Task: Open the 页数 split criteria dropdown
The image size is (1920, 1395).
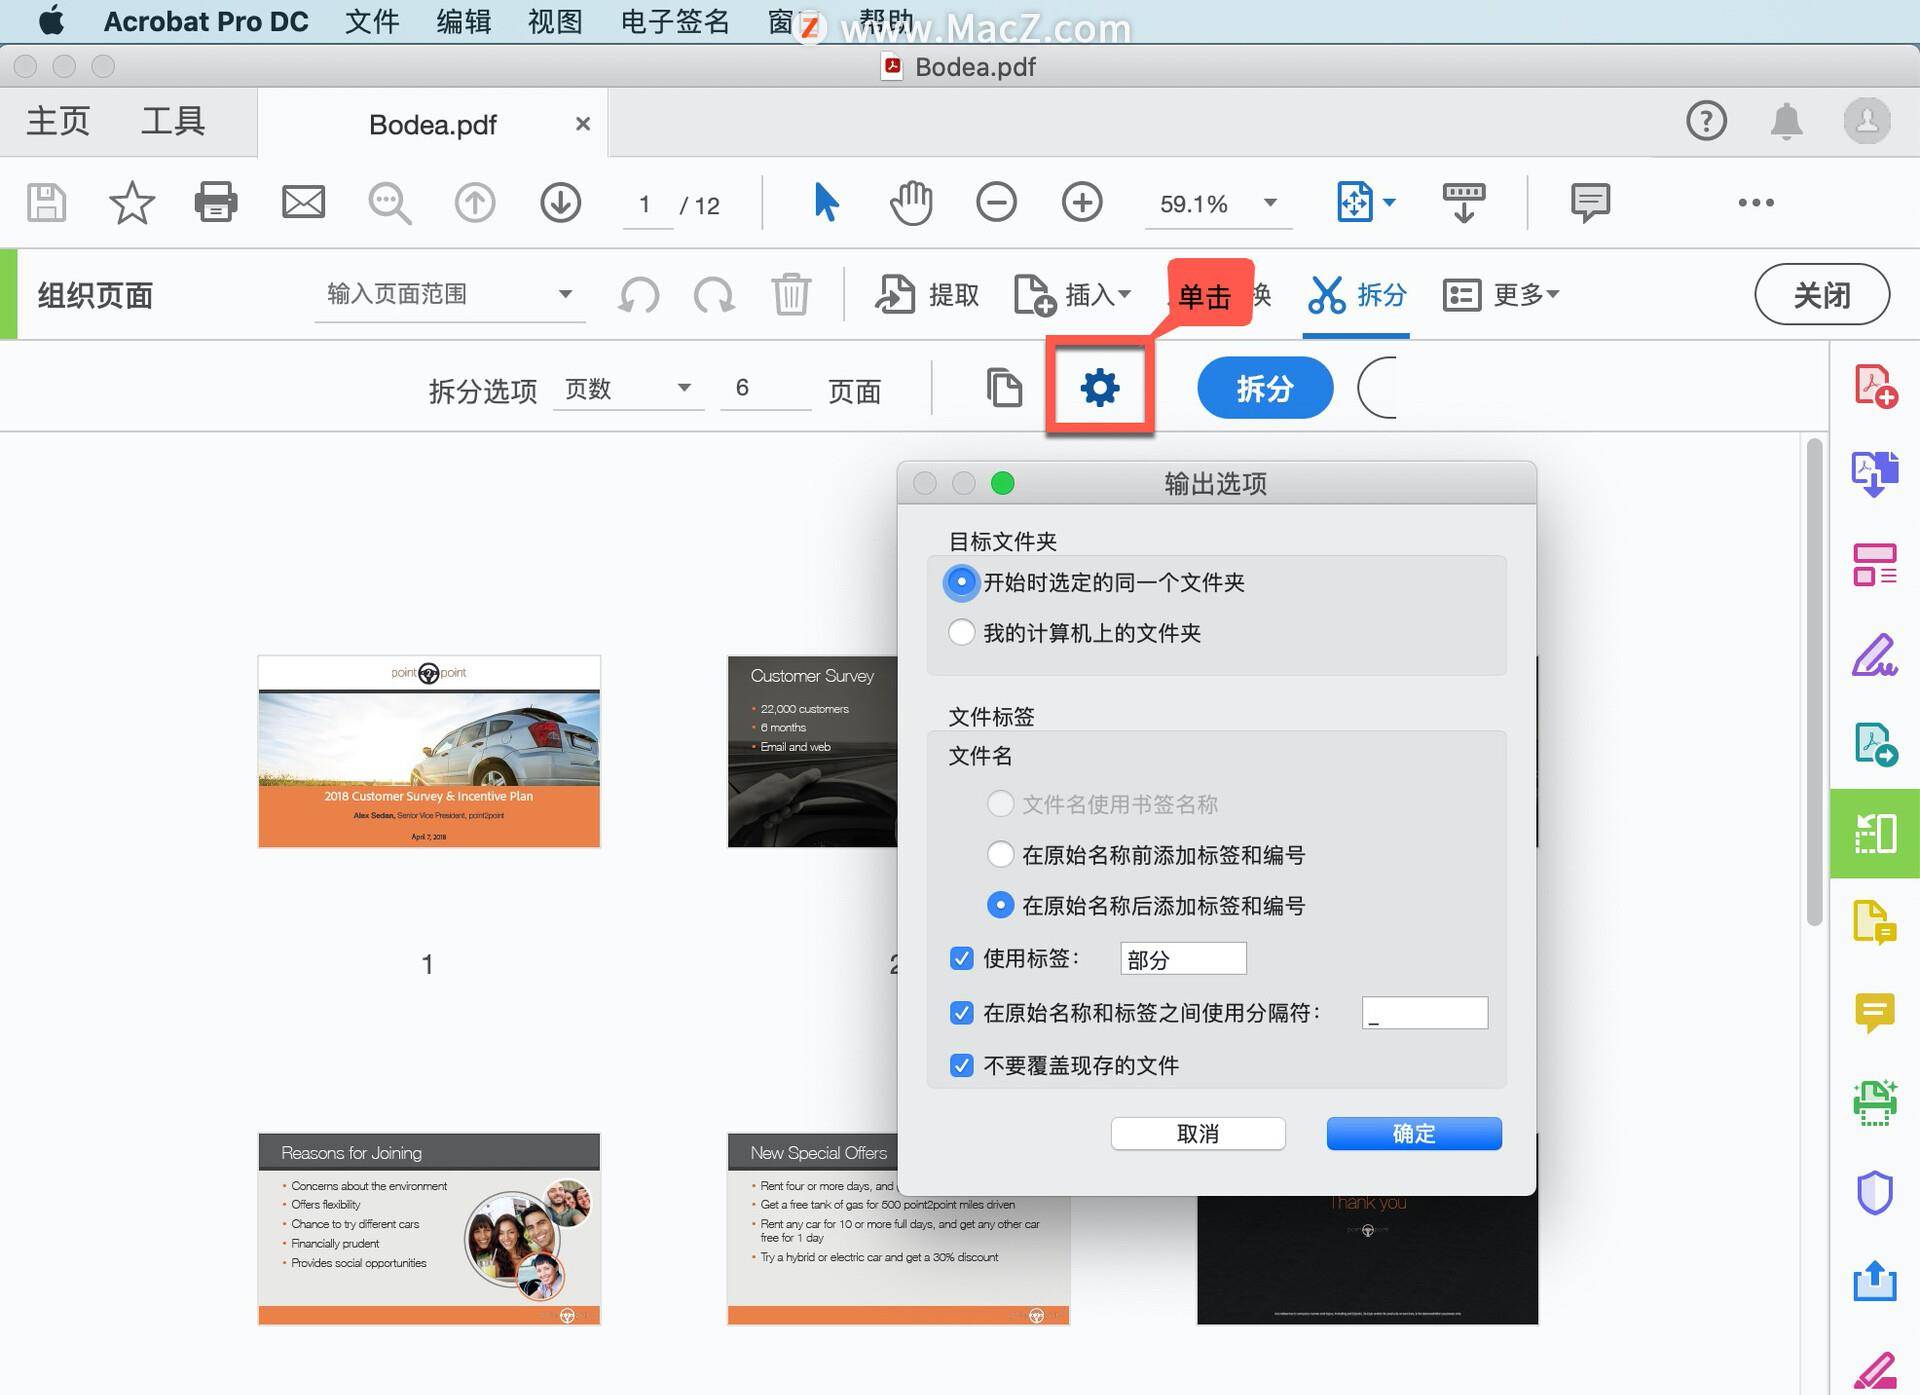Action: 628,389
